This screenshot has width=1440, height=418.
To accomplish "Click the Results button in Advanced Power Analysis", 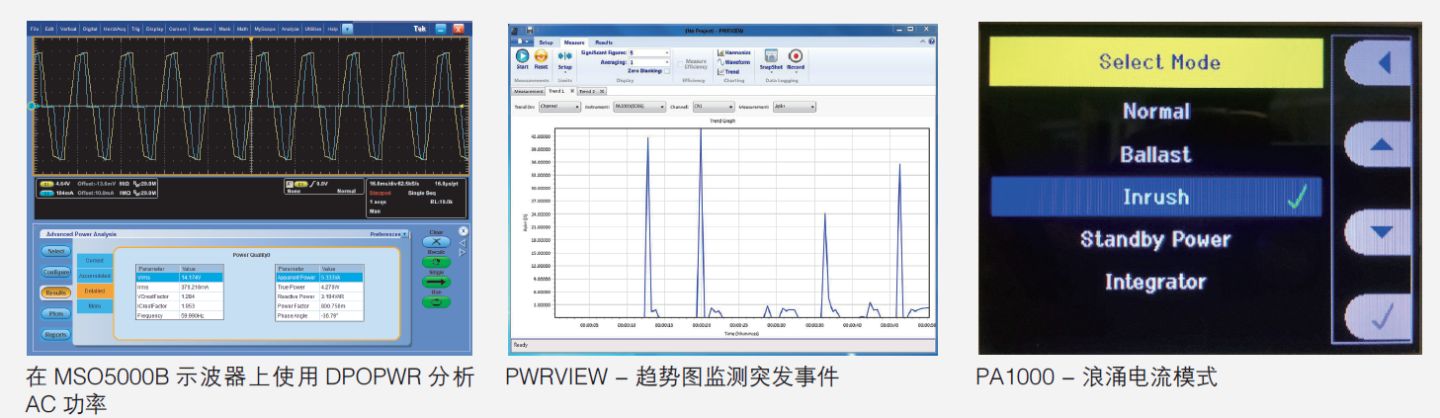I will (56, 293).
